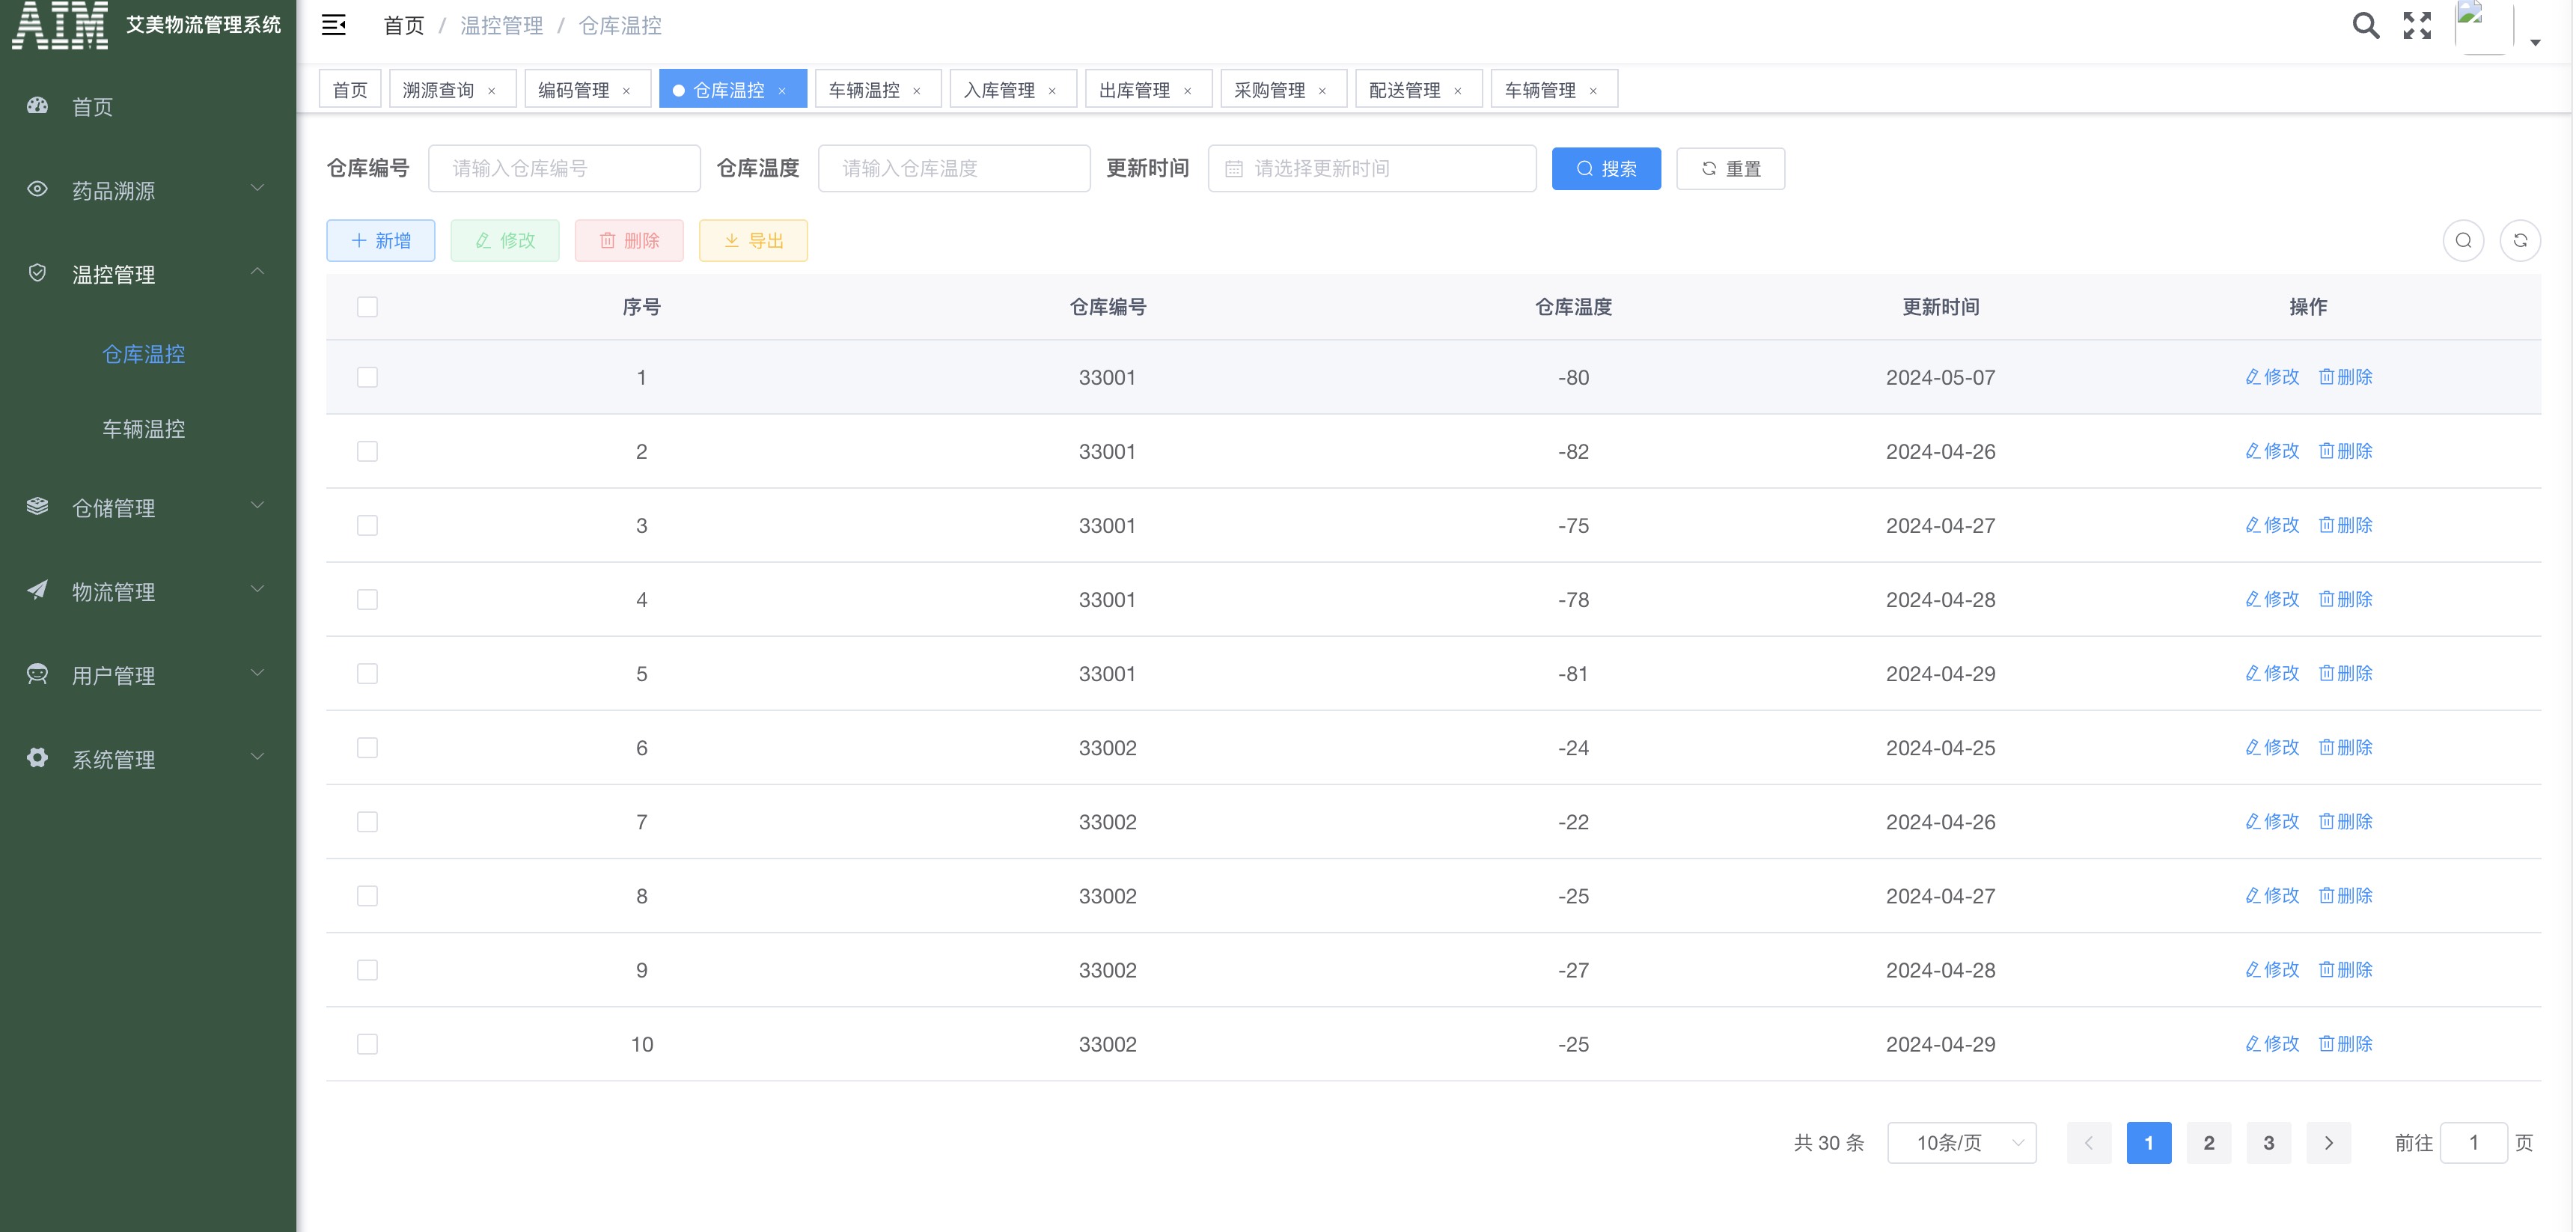Click 修改 link in row 7

point(2272,821)
